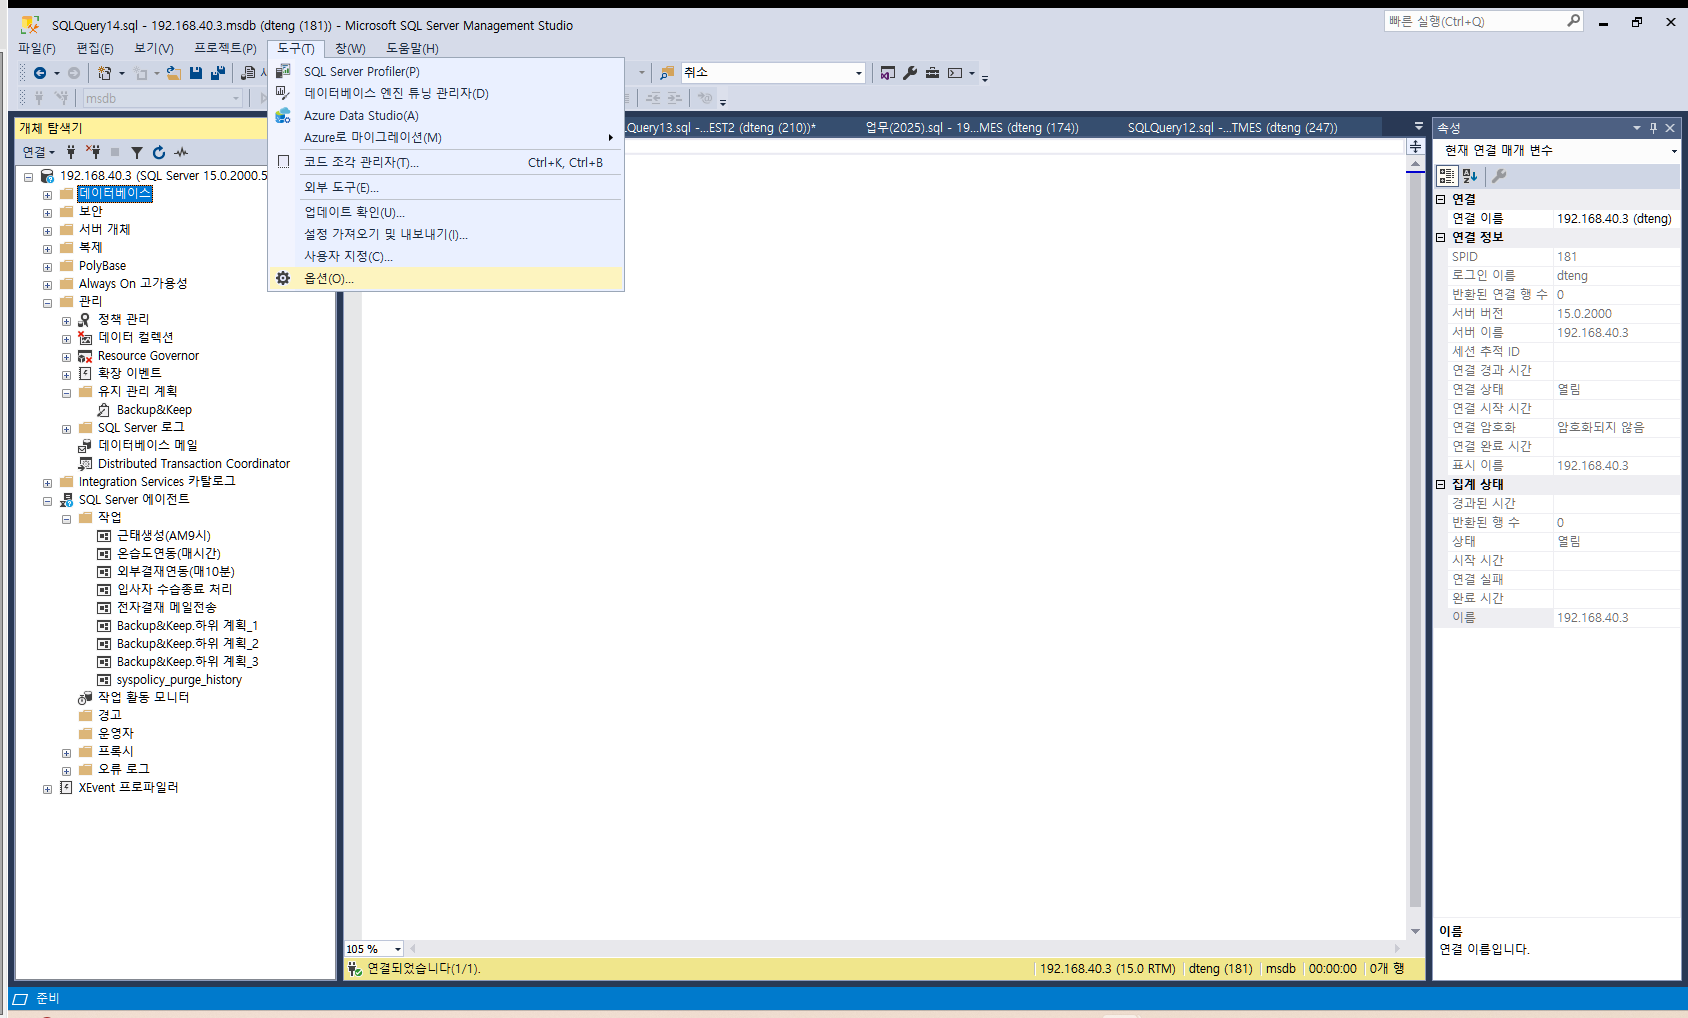Select 코드 조각 관리자(T)... menu entry
Viewport: 1688px width, 1018px height.
[446, 162]
